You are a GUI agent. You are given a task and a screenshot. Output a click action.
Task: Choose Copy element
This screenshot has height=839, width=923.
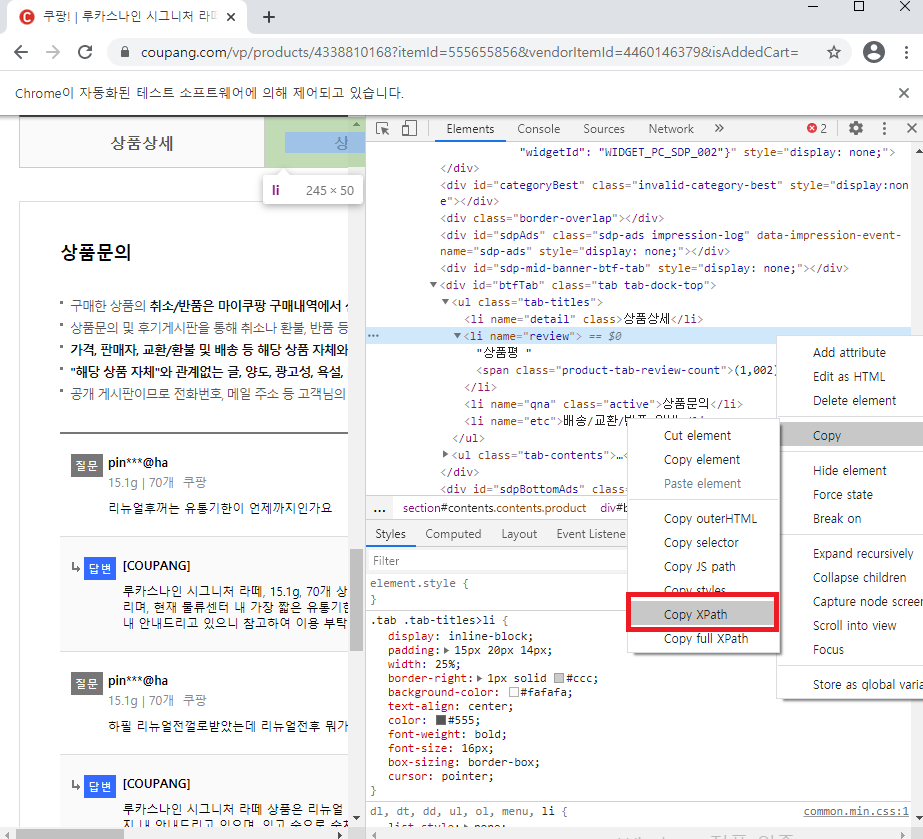pos(703,460)
